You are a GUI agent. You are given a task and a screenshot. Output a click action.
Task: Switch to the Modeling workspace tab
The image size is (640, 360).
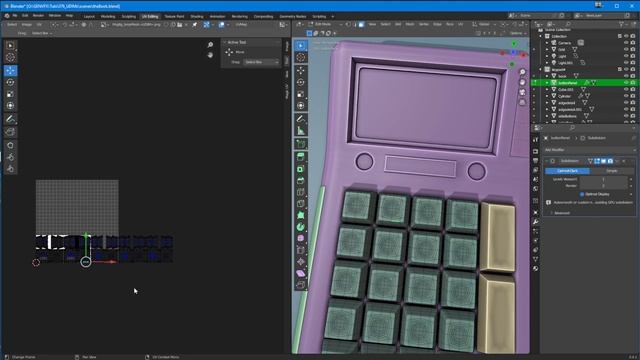(x=108, y=16)
